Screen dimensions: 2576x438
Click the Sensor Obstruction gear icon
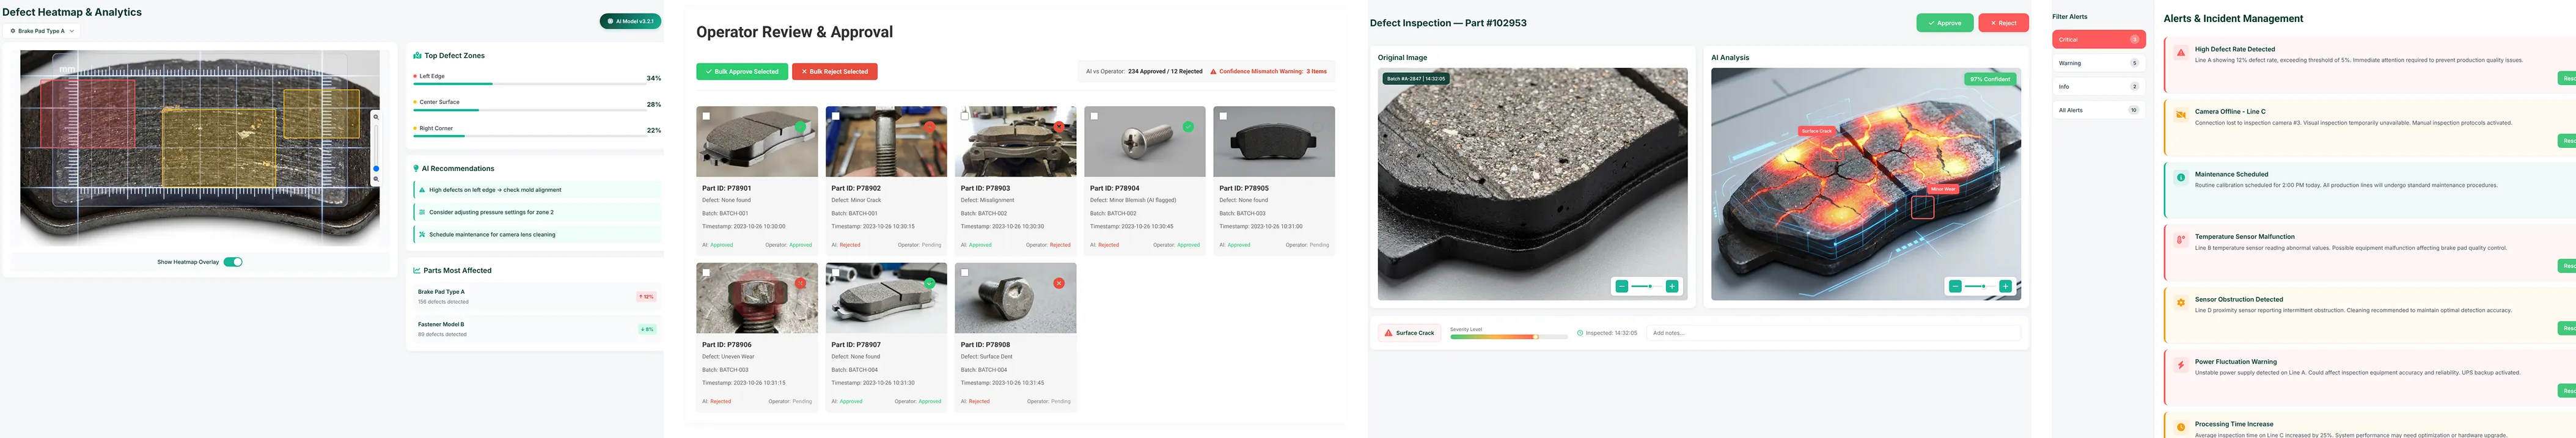coord(2181,302)
